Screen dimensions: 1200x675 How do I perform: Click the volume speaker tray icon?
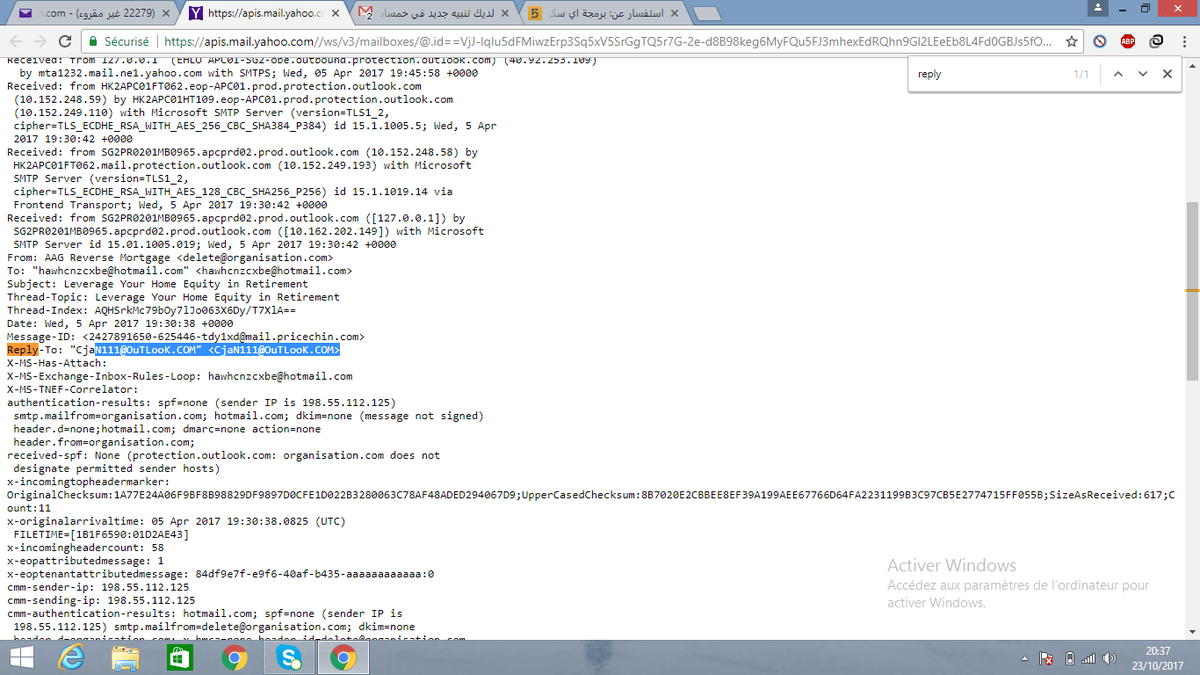(1108, 659)
